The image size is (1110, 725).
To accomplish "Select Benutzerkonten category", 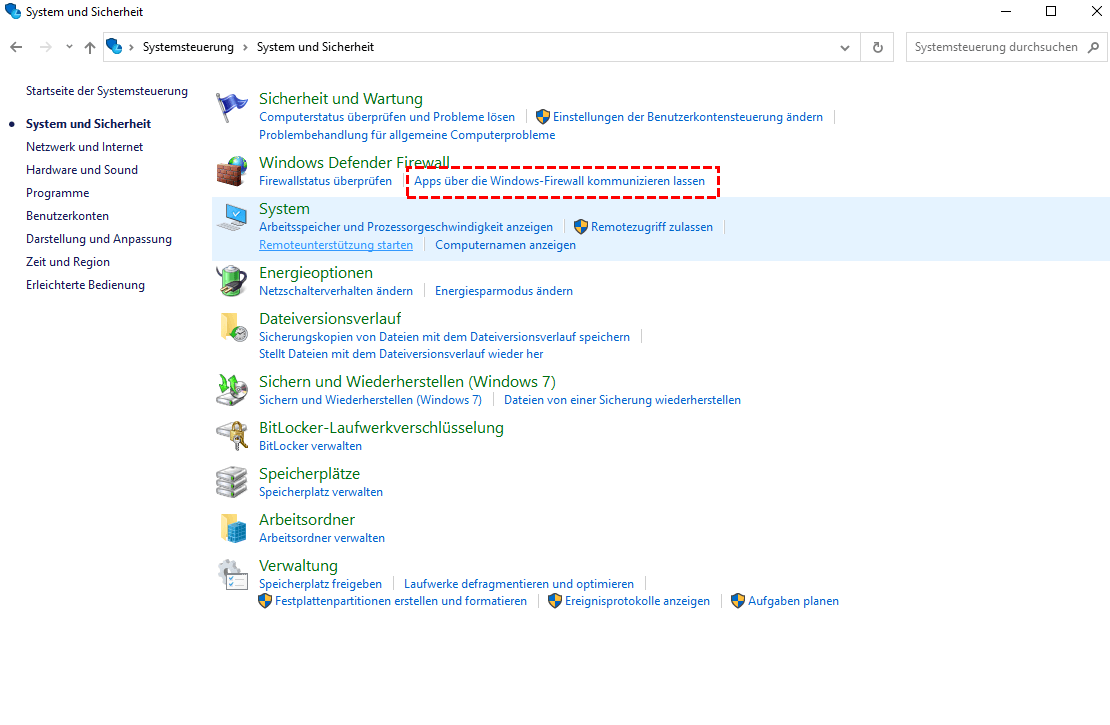I will (67, 216).
